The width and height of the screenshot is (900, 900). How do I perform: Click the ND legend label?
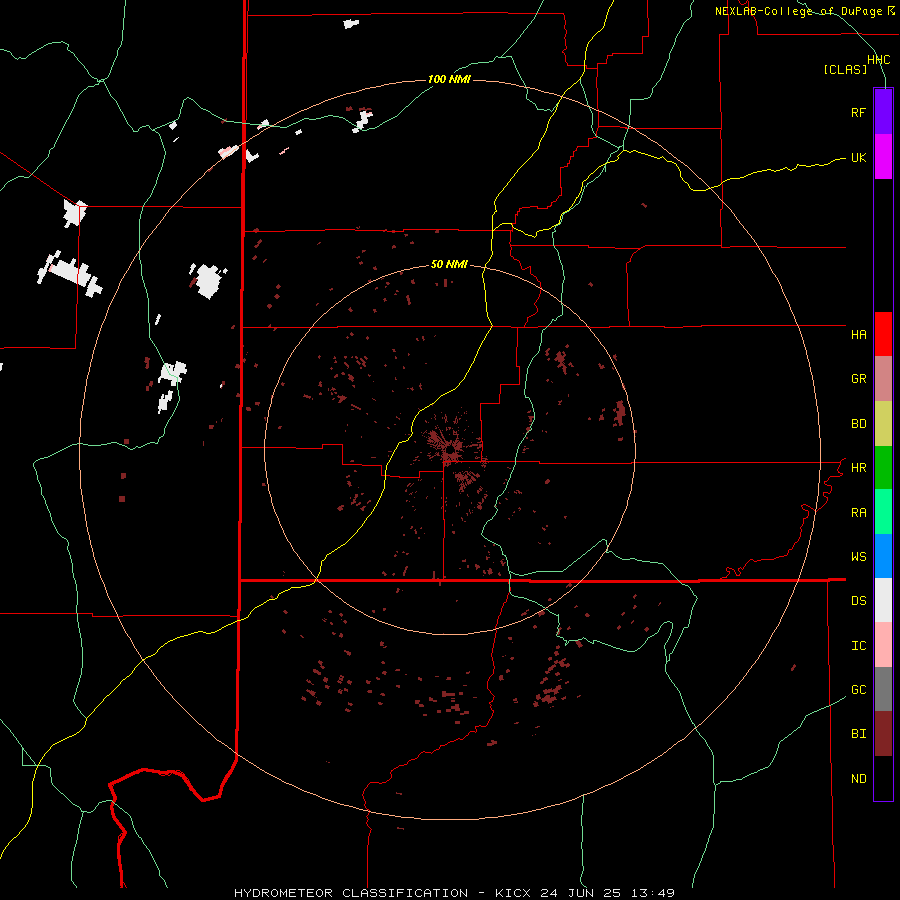click(x=858, y=779)
